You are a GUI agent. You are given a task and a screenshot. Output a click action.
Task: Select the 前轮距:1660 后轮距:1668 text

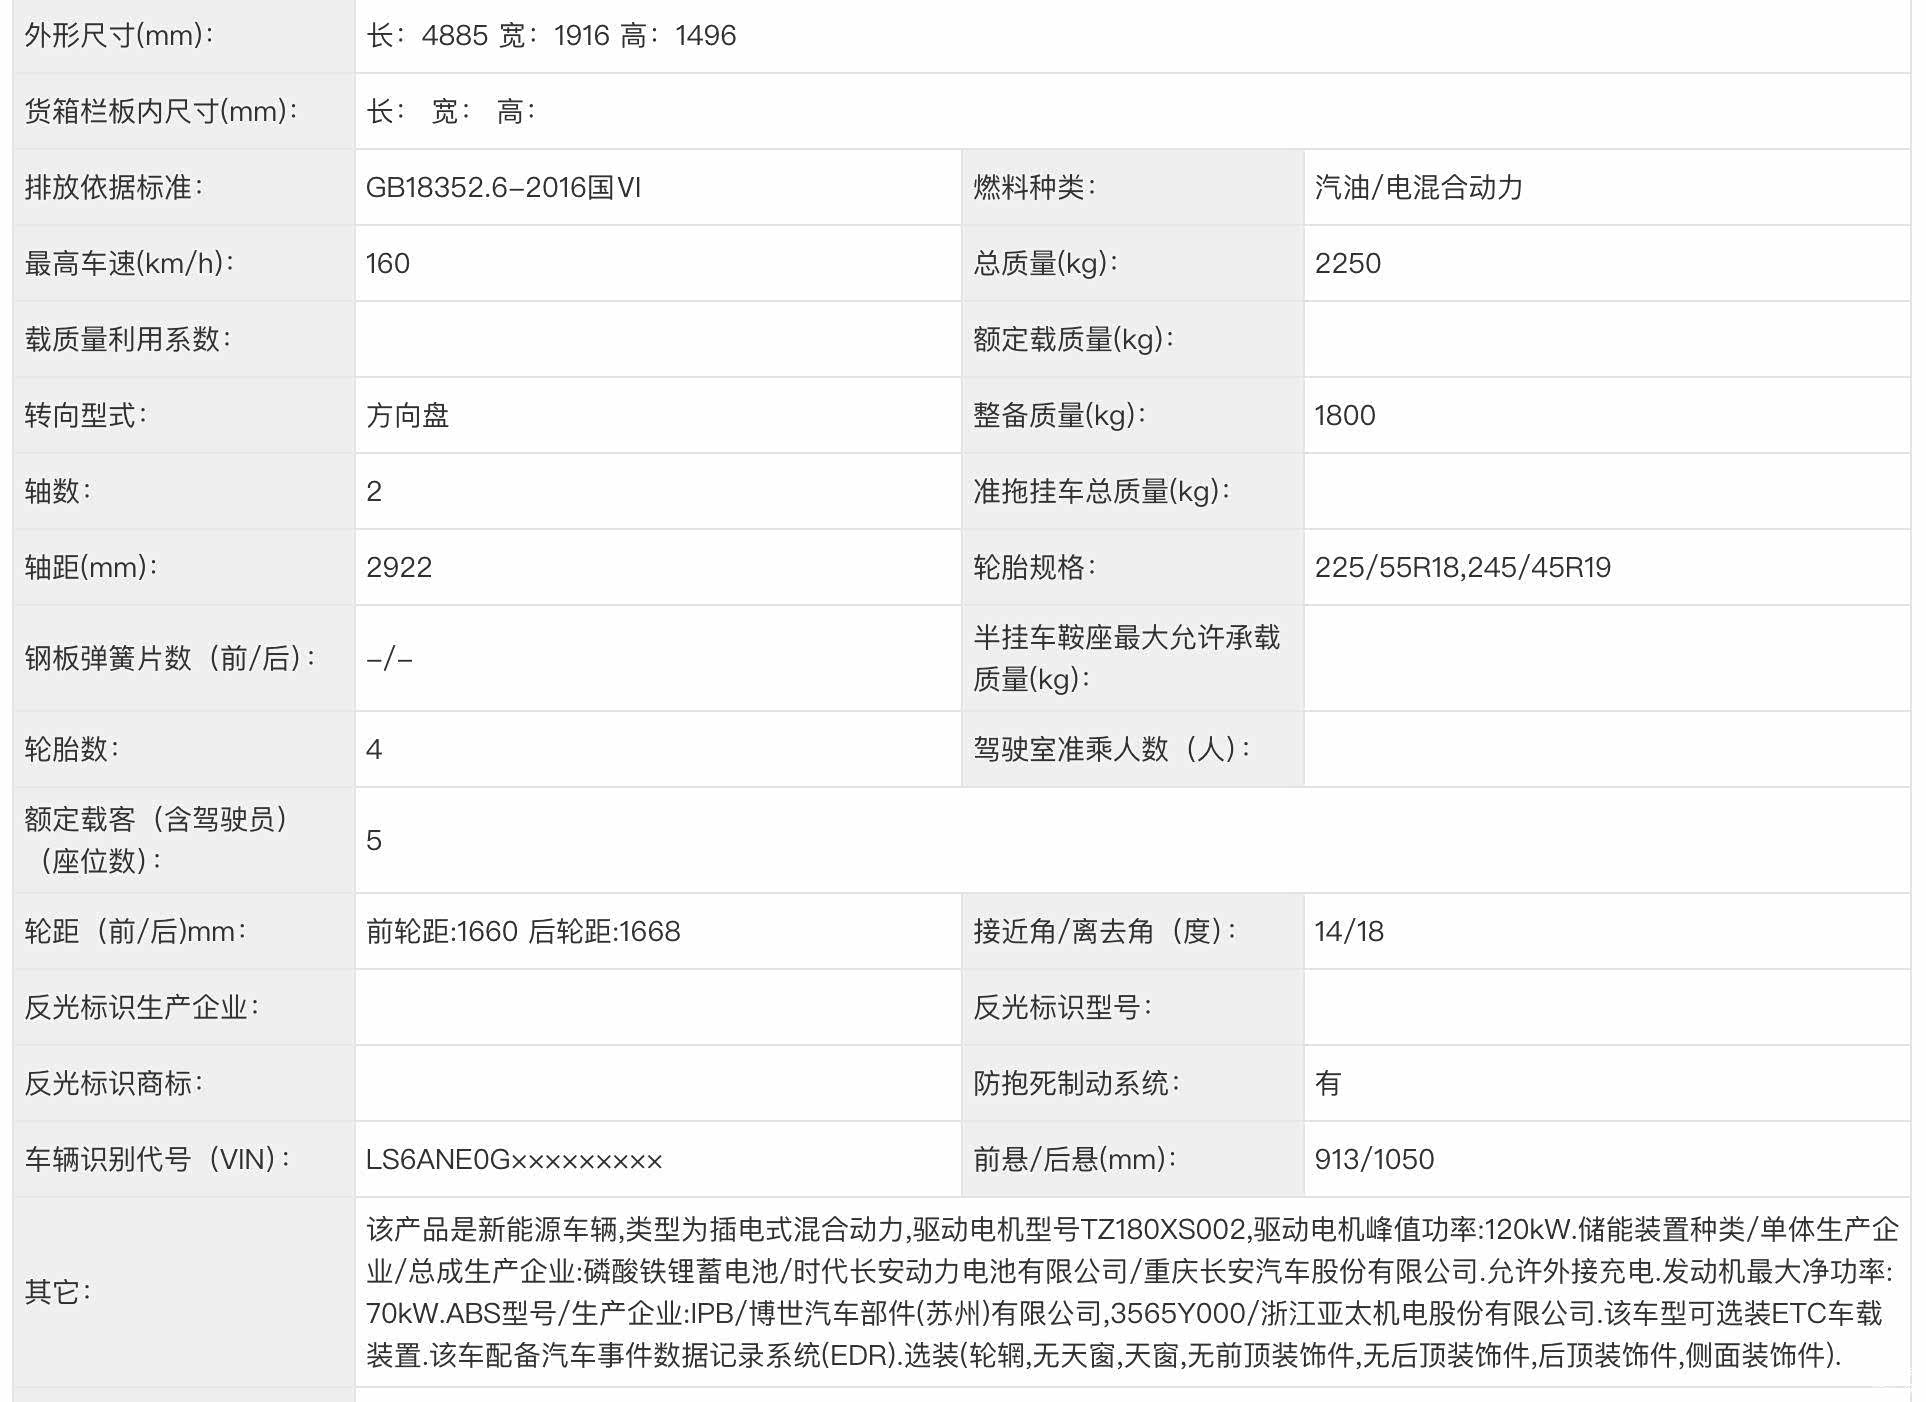(523, 932)
